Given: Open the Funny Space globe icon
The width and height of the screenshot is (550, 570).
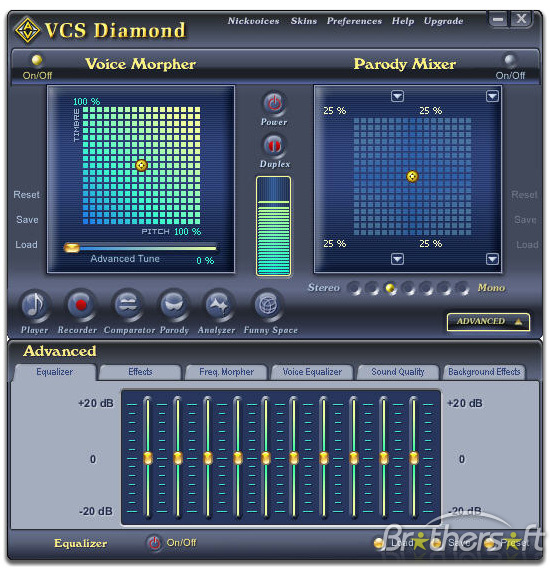Looking at the screenshot, I should (x=267, y=305).
